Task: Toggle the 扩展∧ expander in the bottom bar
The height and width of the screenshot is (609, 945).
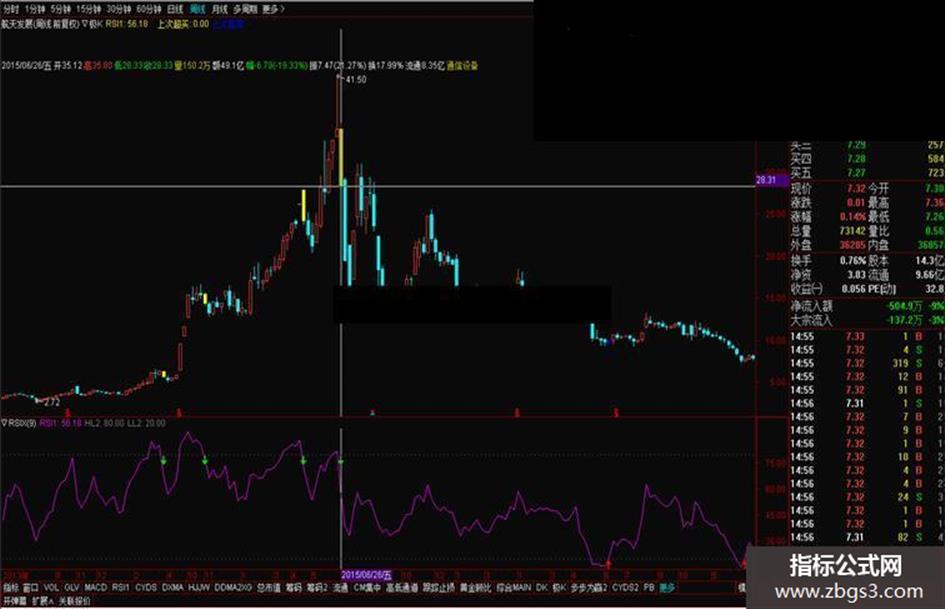Action: tap(43, 601)
